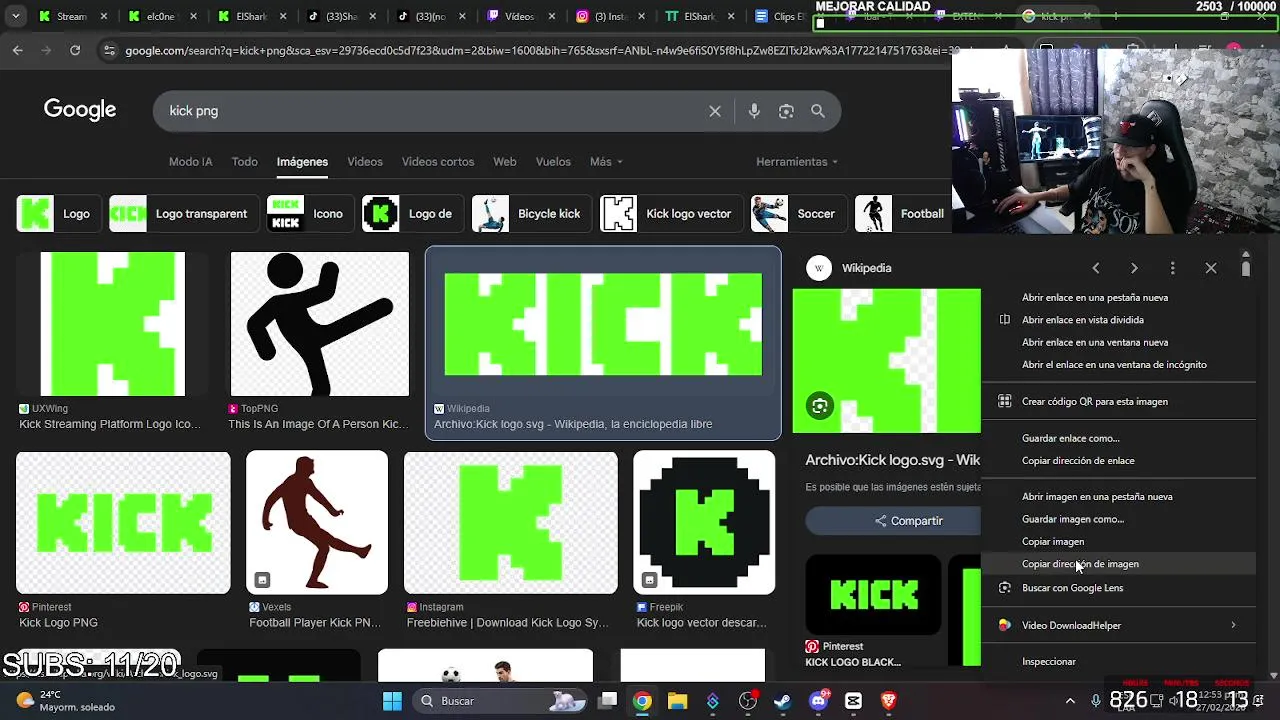Filter by 'Kick logo vector' chip
The height and width of the screenshot is (720, 1280).
671,214
